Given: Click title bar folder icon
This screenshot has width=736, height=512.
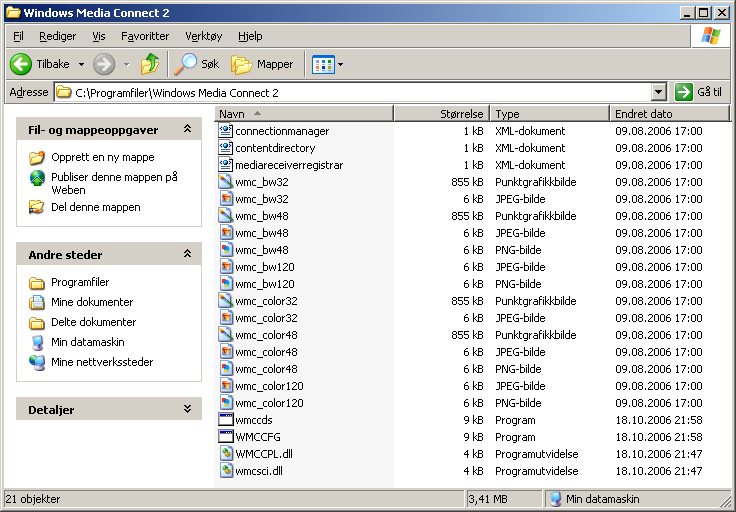Looking at the screenshot, I should click(13, 12).
